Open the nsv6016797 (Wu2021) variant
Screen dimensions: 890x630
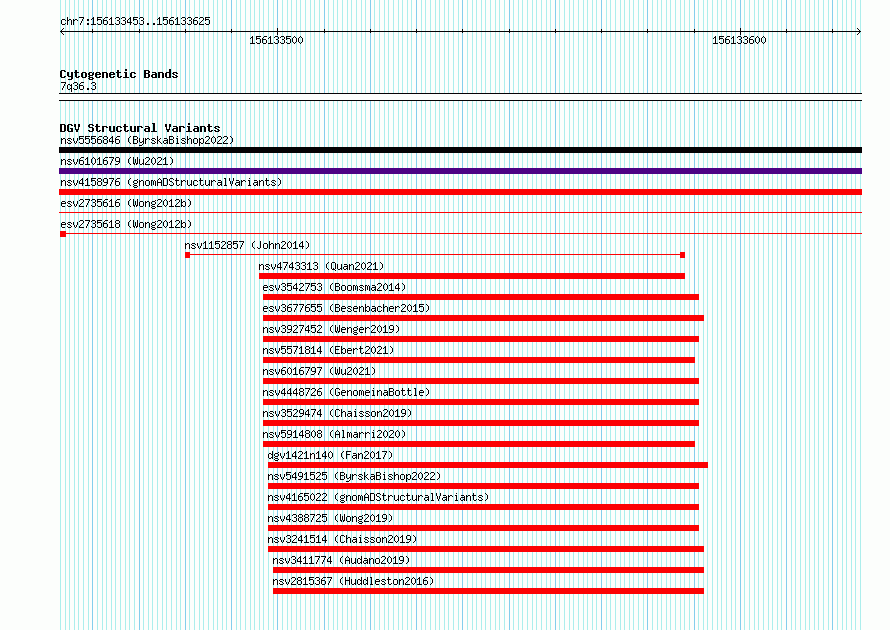point(319,371)
